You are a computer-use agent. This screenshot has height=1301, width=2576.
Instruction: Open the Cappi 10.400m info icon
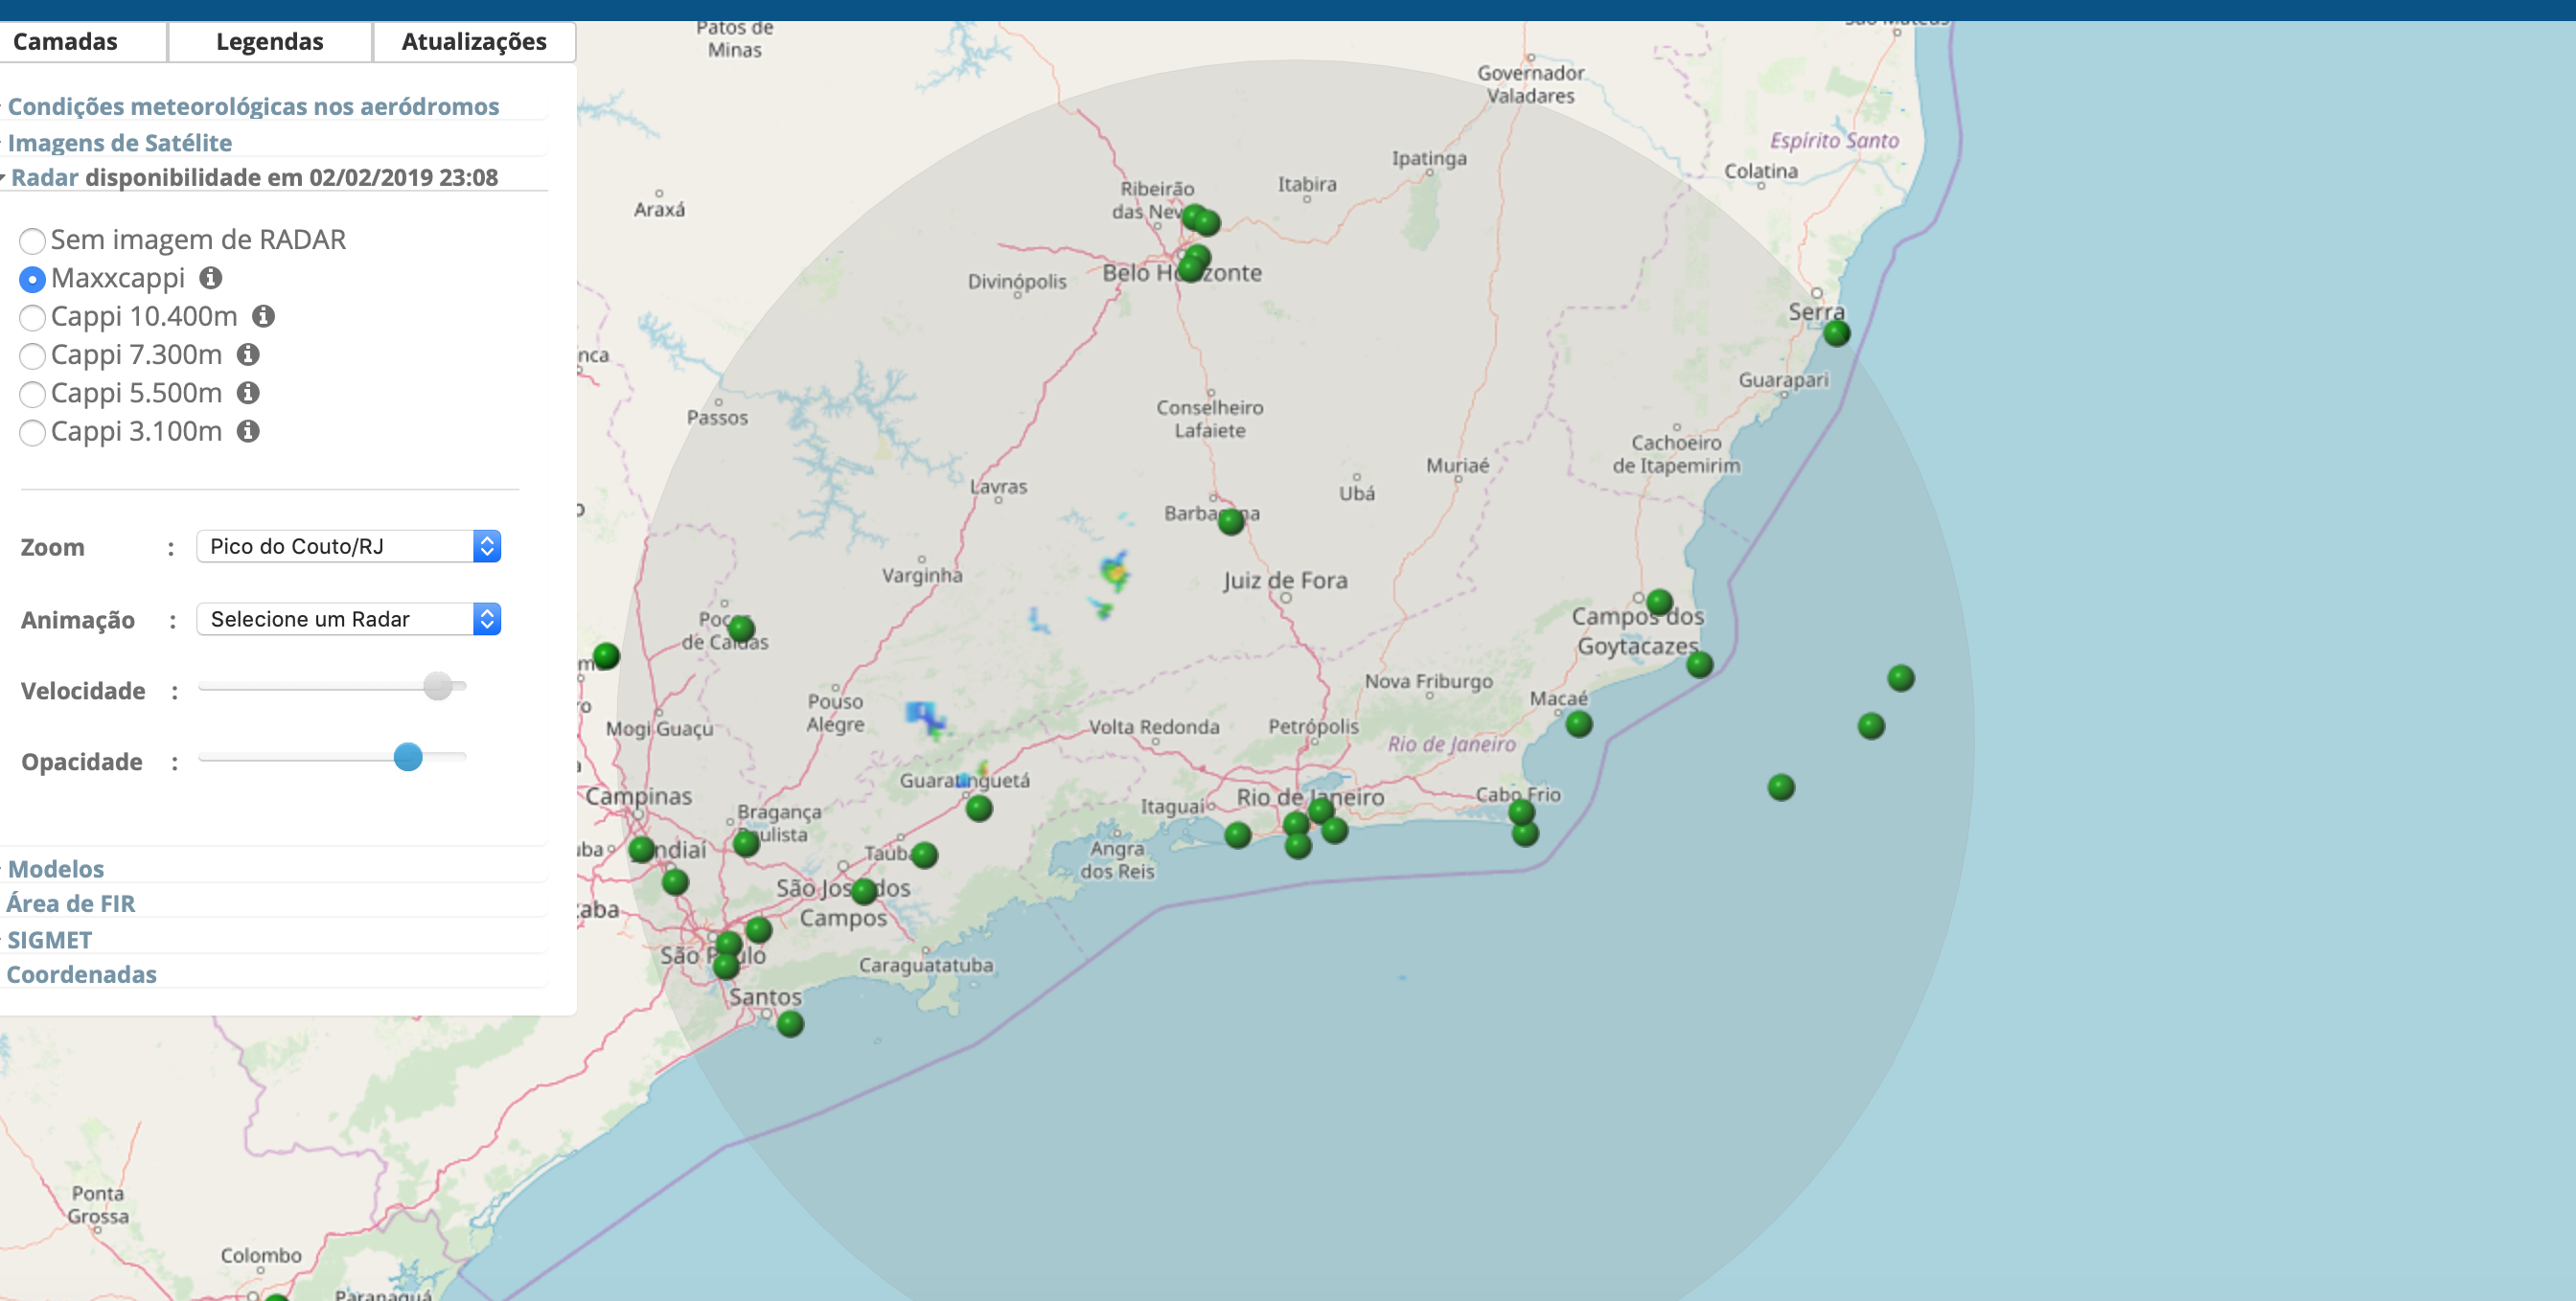pos(263,316)
